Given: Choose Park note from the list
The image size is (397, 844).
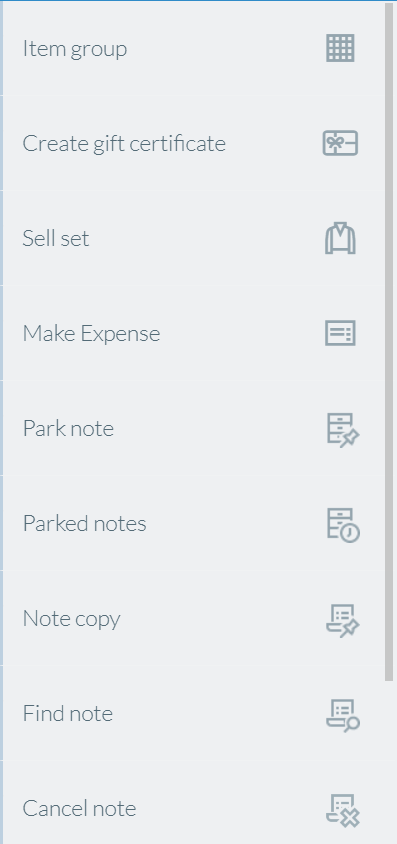Looking at the screenshot, I should coord(194,428).
